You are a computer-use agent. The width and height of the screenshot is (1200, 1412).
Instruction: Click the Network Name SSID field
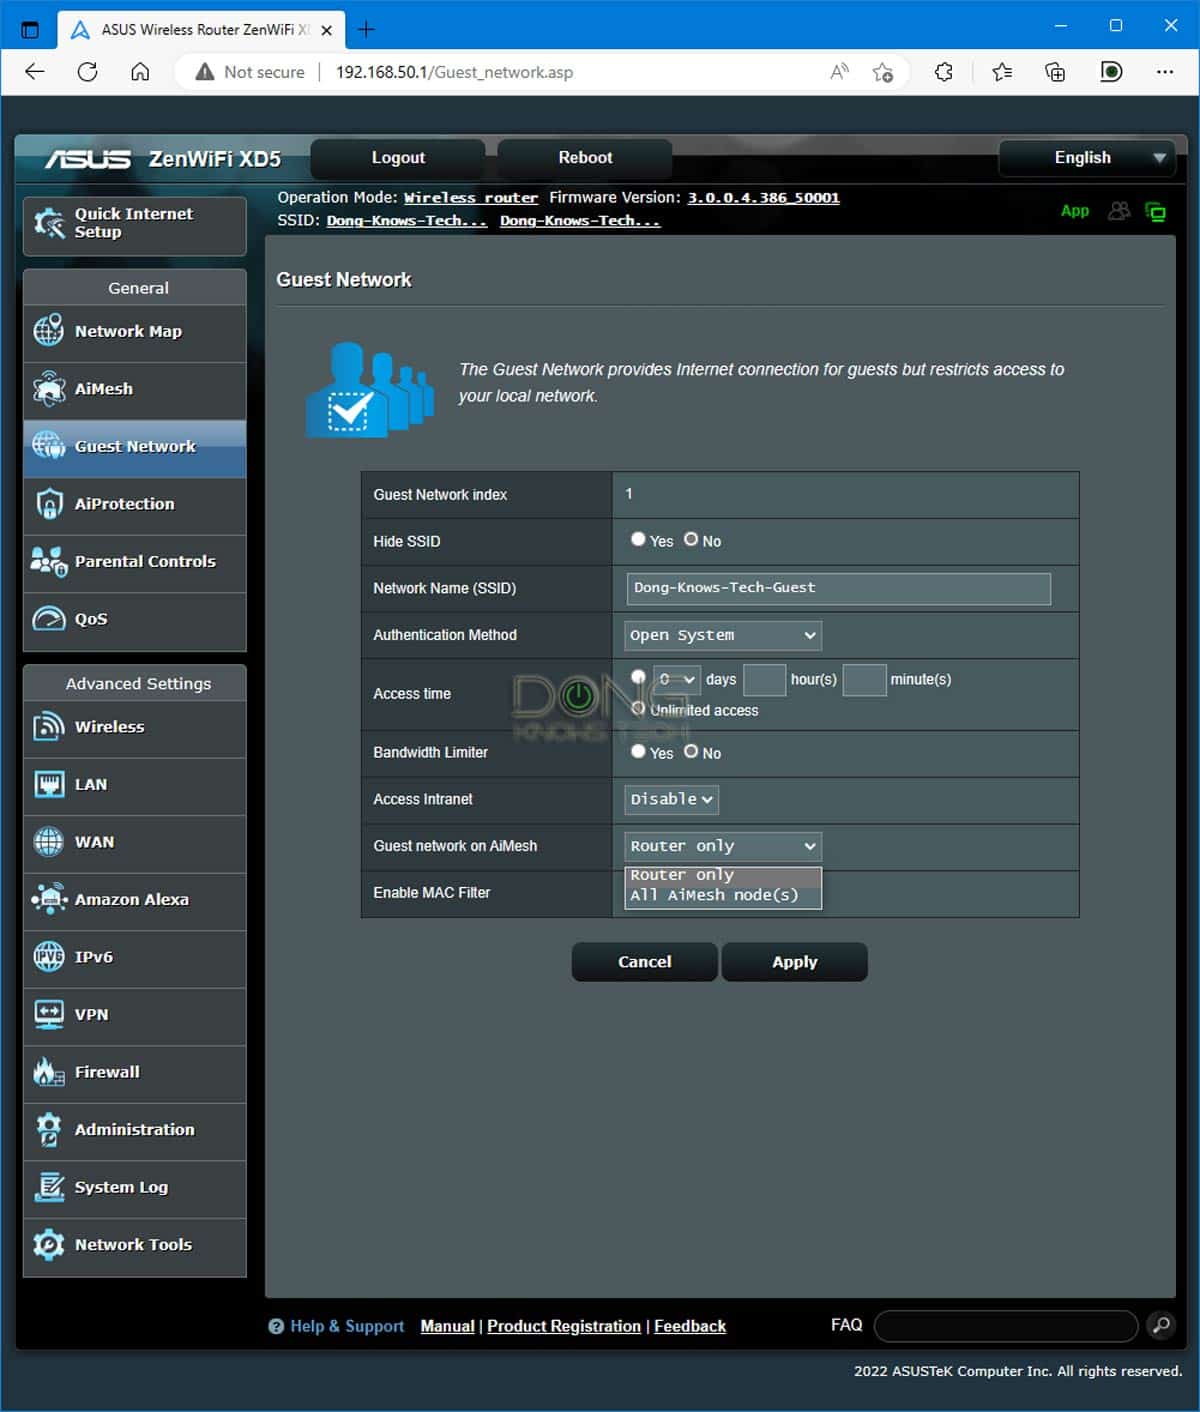[x=838, y=588]
